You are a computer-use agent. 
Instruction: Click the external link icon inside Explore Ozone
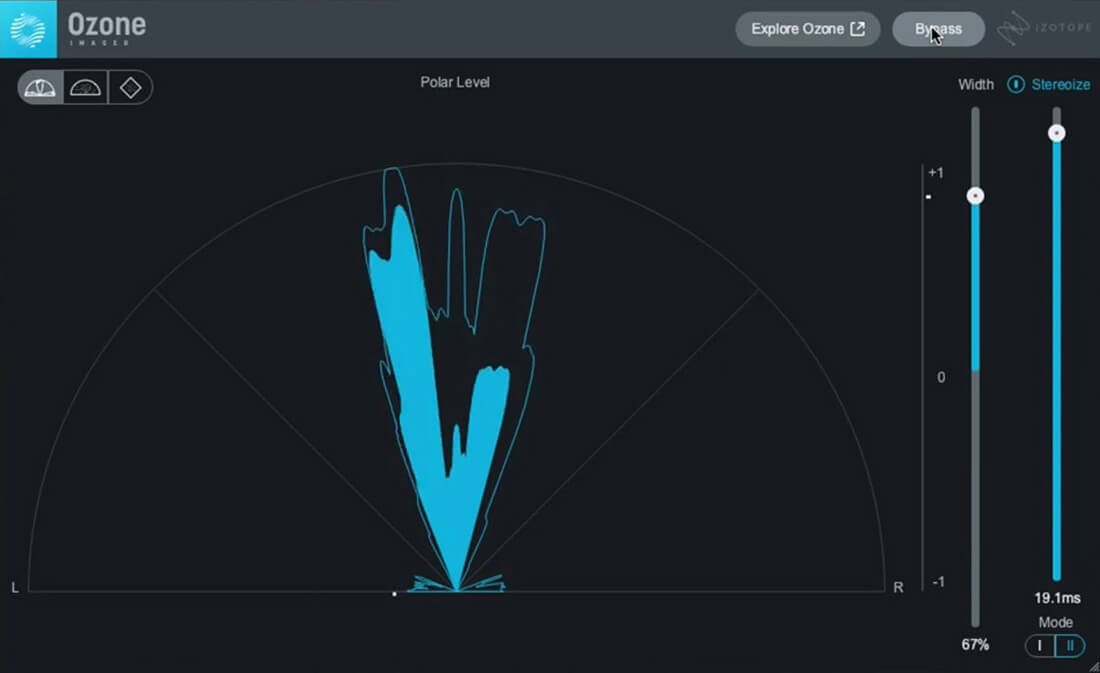(x=859, y=28)
